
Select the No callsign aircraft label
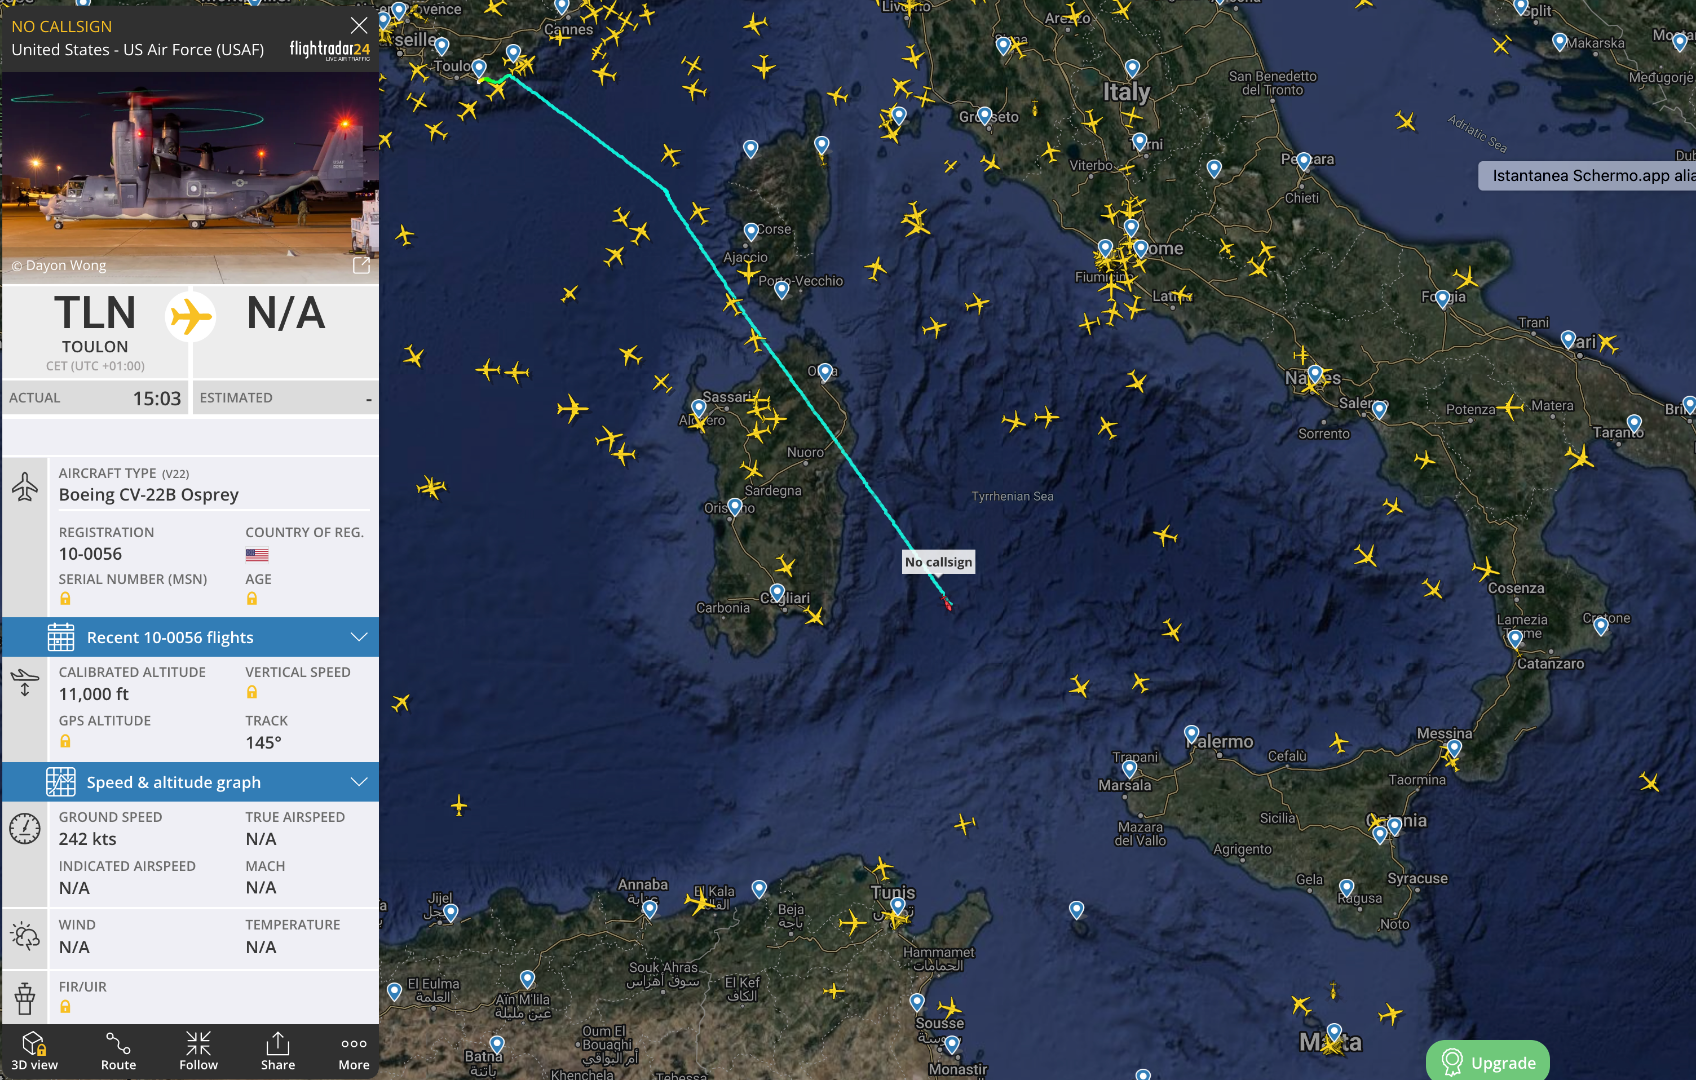[938, 562]
